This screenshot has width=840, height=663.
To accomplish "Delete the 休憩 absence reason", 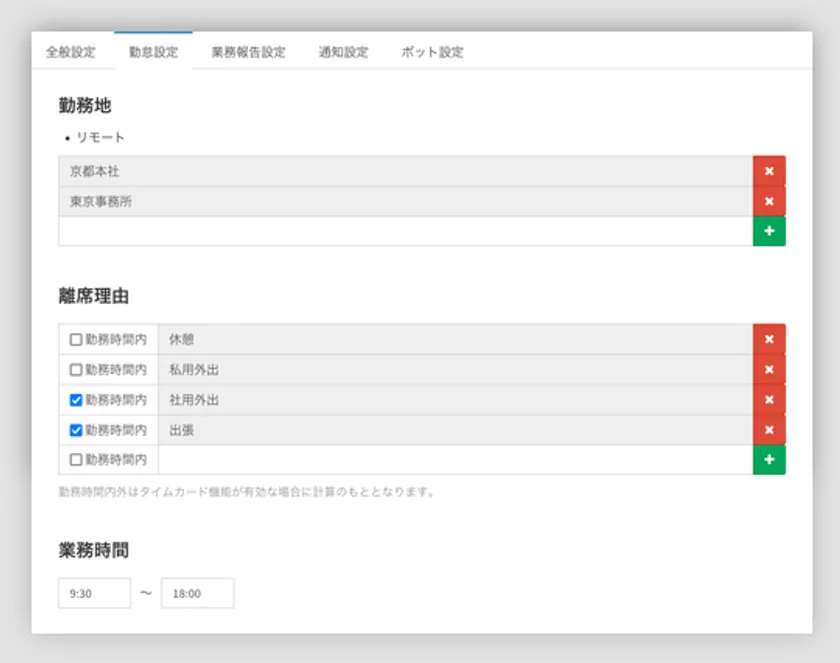I will pyautogui.click(x=769, y=339).
